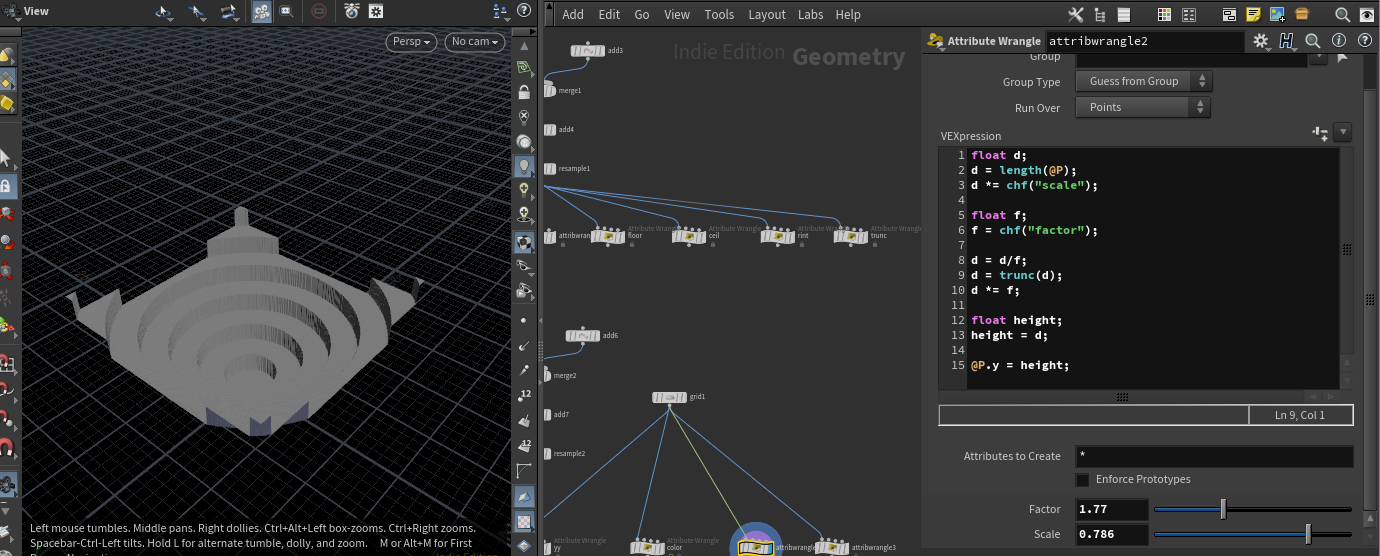Click the node info (i) icon

click(1338, 41)
